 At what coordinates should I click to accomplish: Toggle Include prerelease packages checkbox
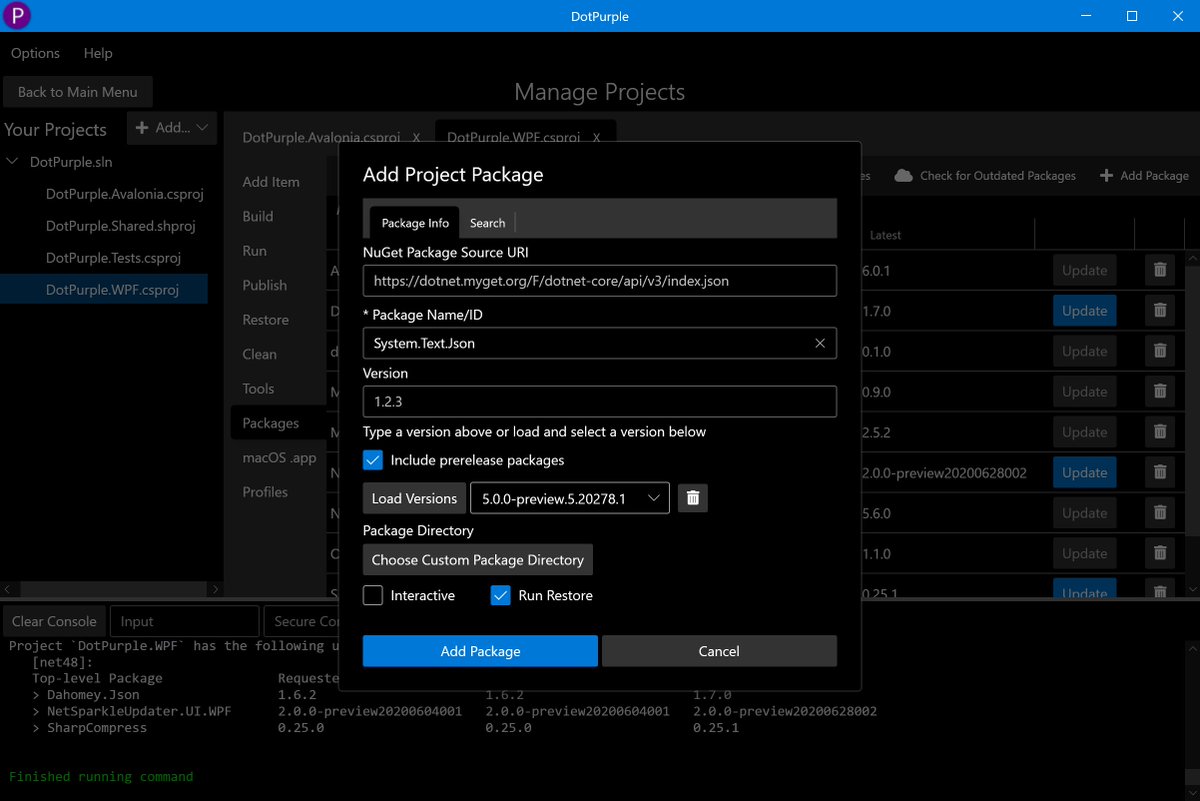pos(373,460)
